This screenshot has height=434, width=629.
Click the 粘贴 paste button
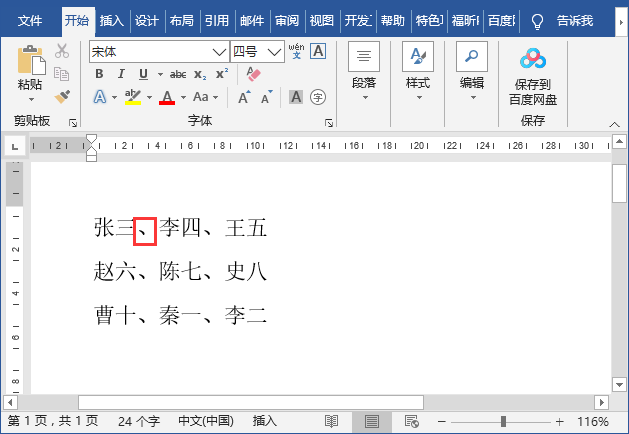point(30,72)
